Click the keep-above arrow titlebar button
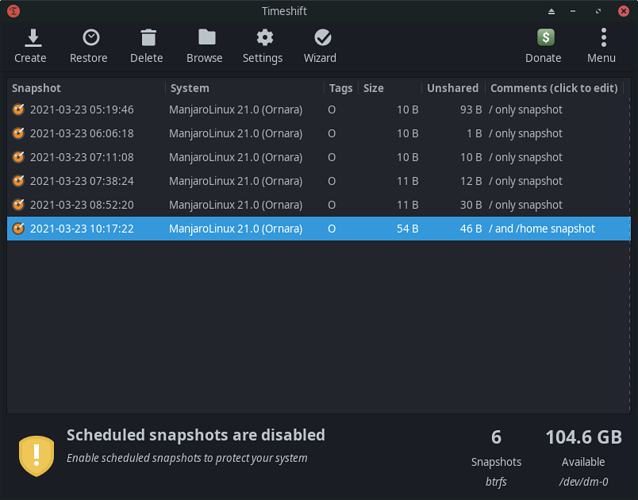The image size is (638, 500). pyautogui.click(x=551, y=11)
